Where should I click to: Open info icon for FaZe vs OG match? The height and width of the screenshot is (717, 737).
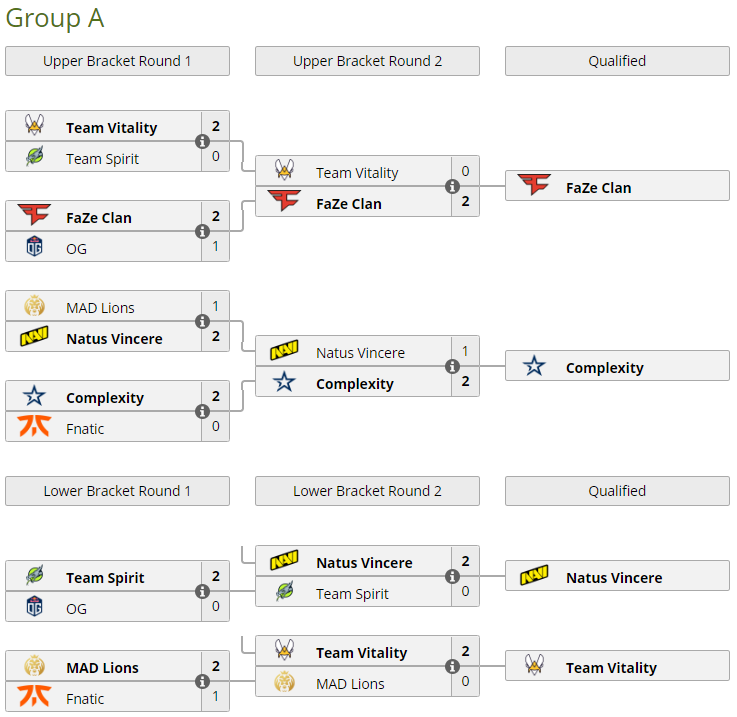pos(202,232)
